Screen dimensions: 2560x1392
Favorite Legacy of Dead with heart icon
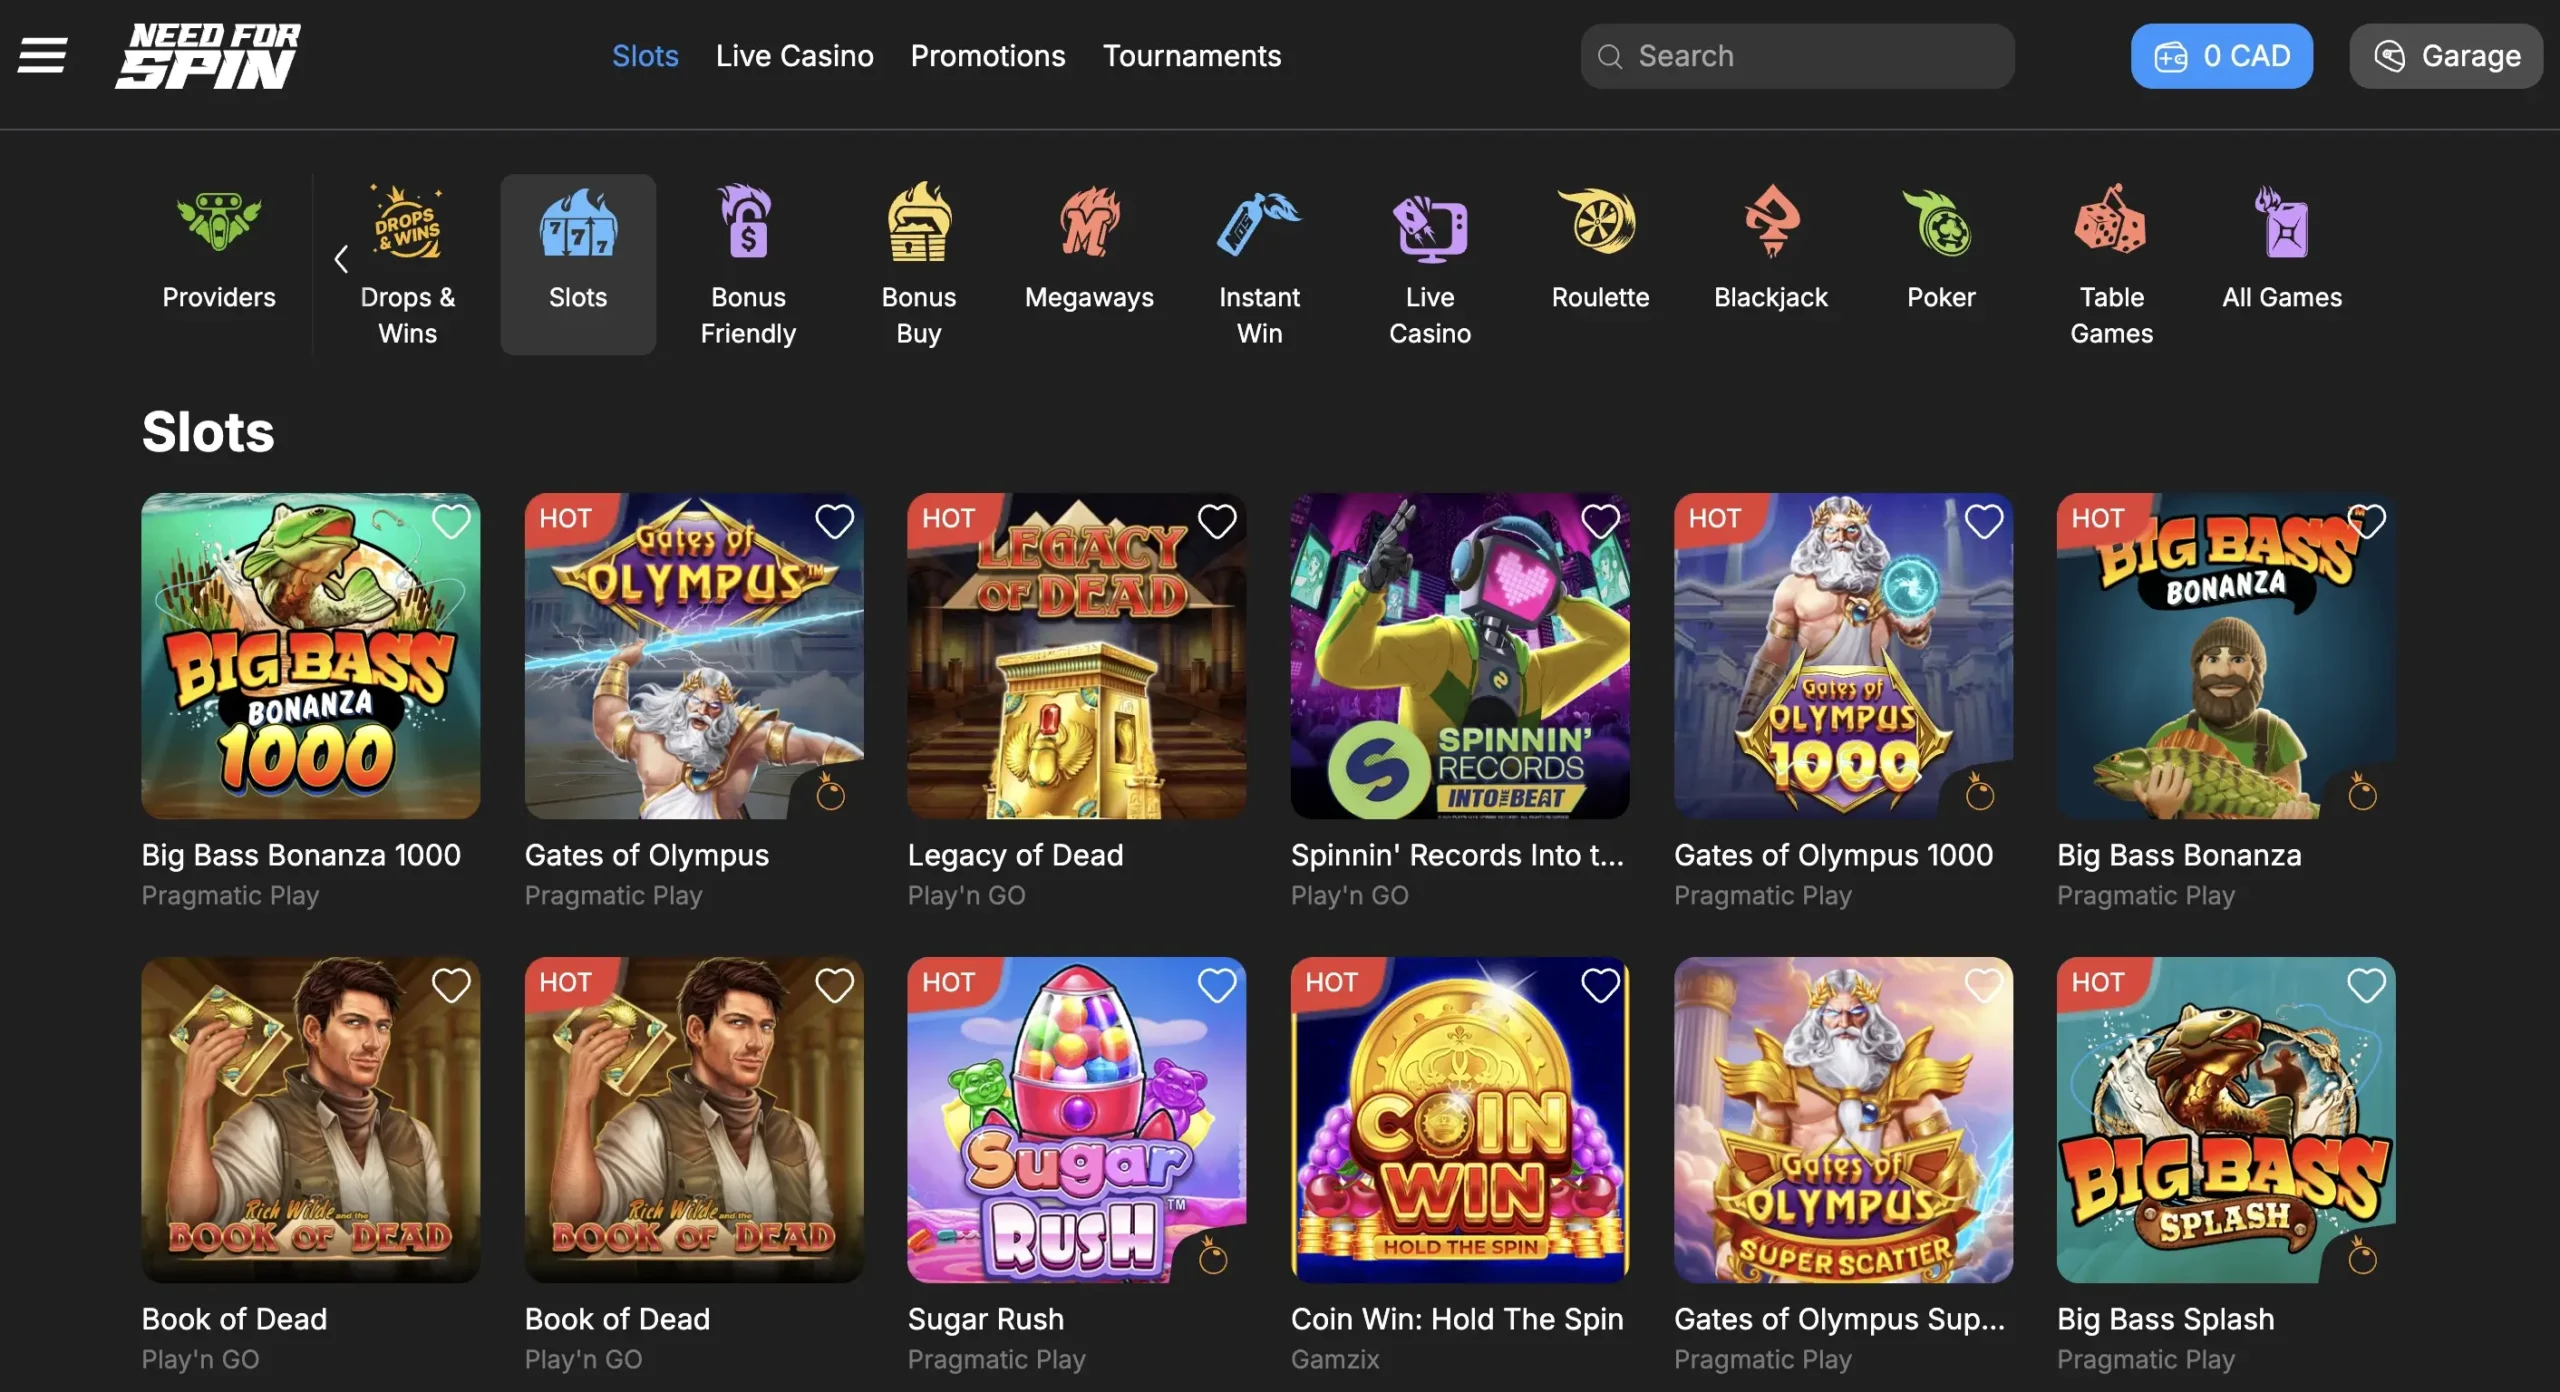click(1217, 521)
